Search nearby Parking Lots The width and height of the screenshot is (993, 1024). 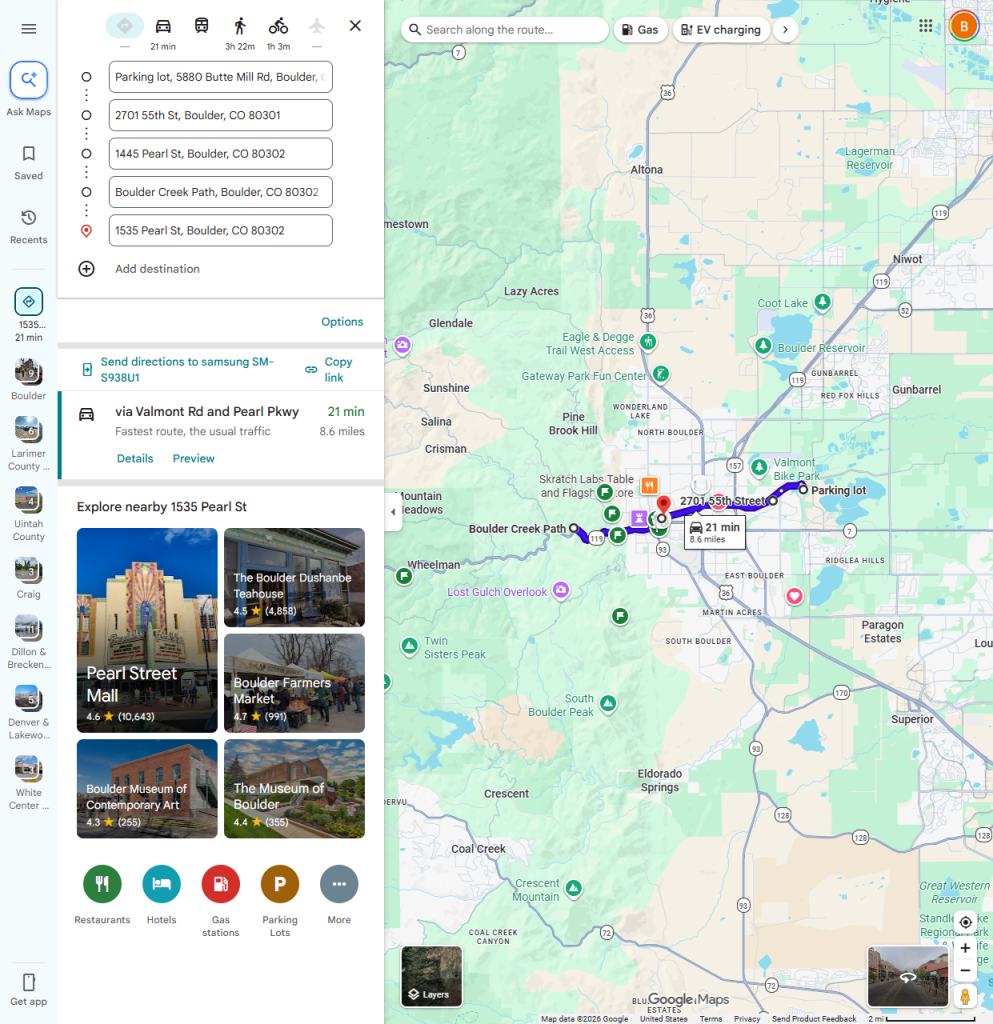(280, 884)
